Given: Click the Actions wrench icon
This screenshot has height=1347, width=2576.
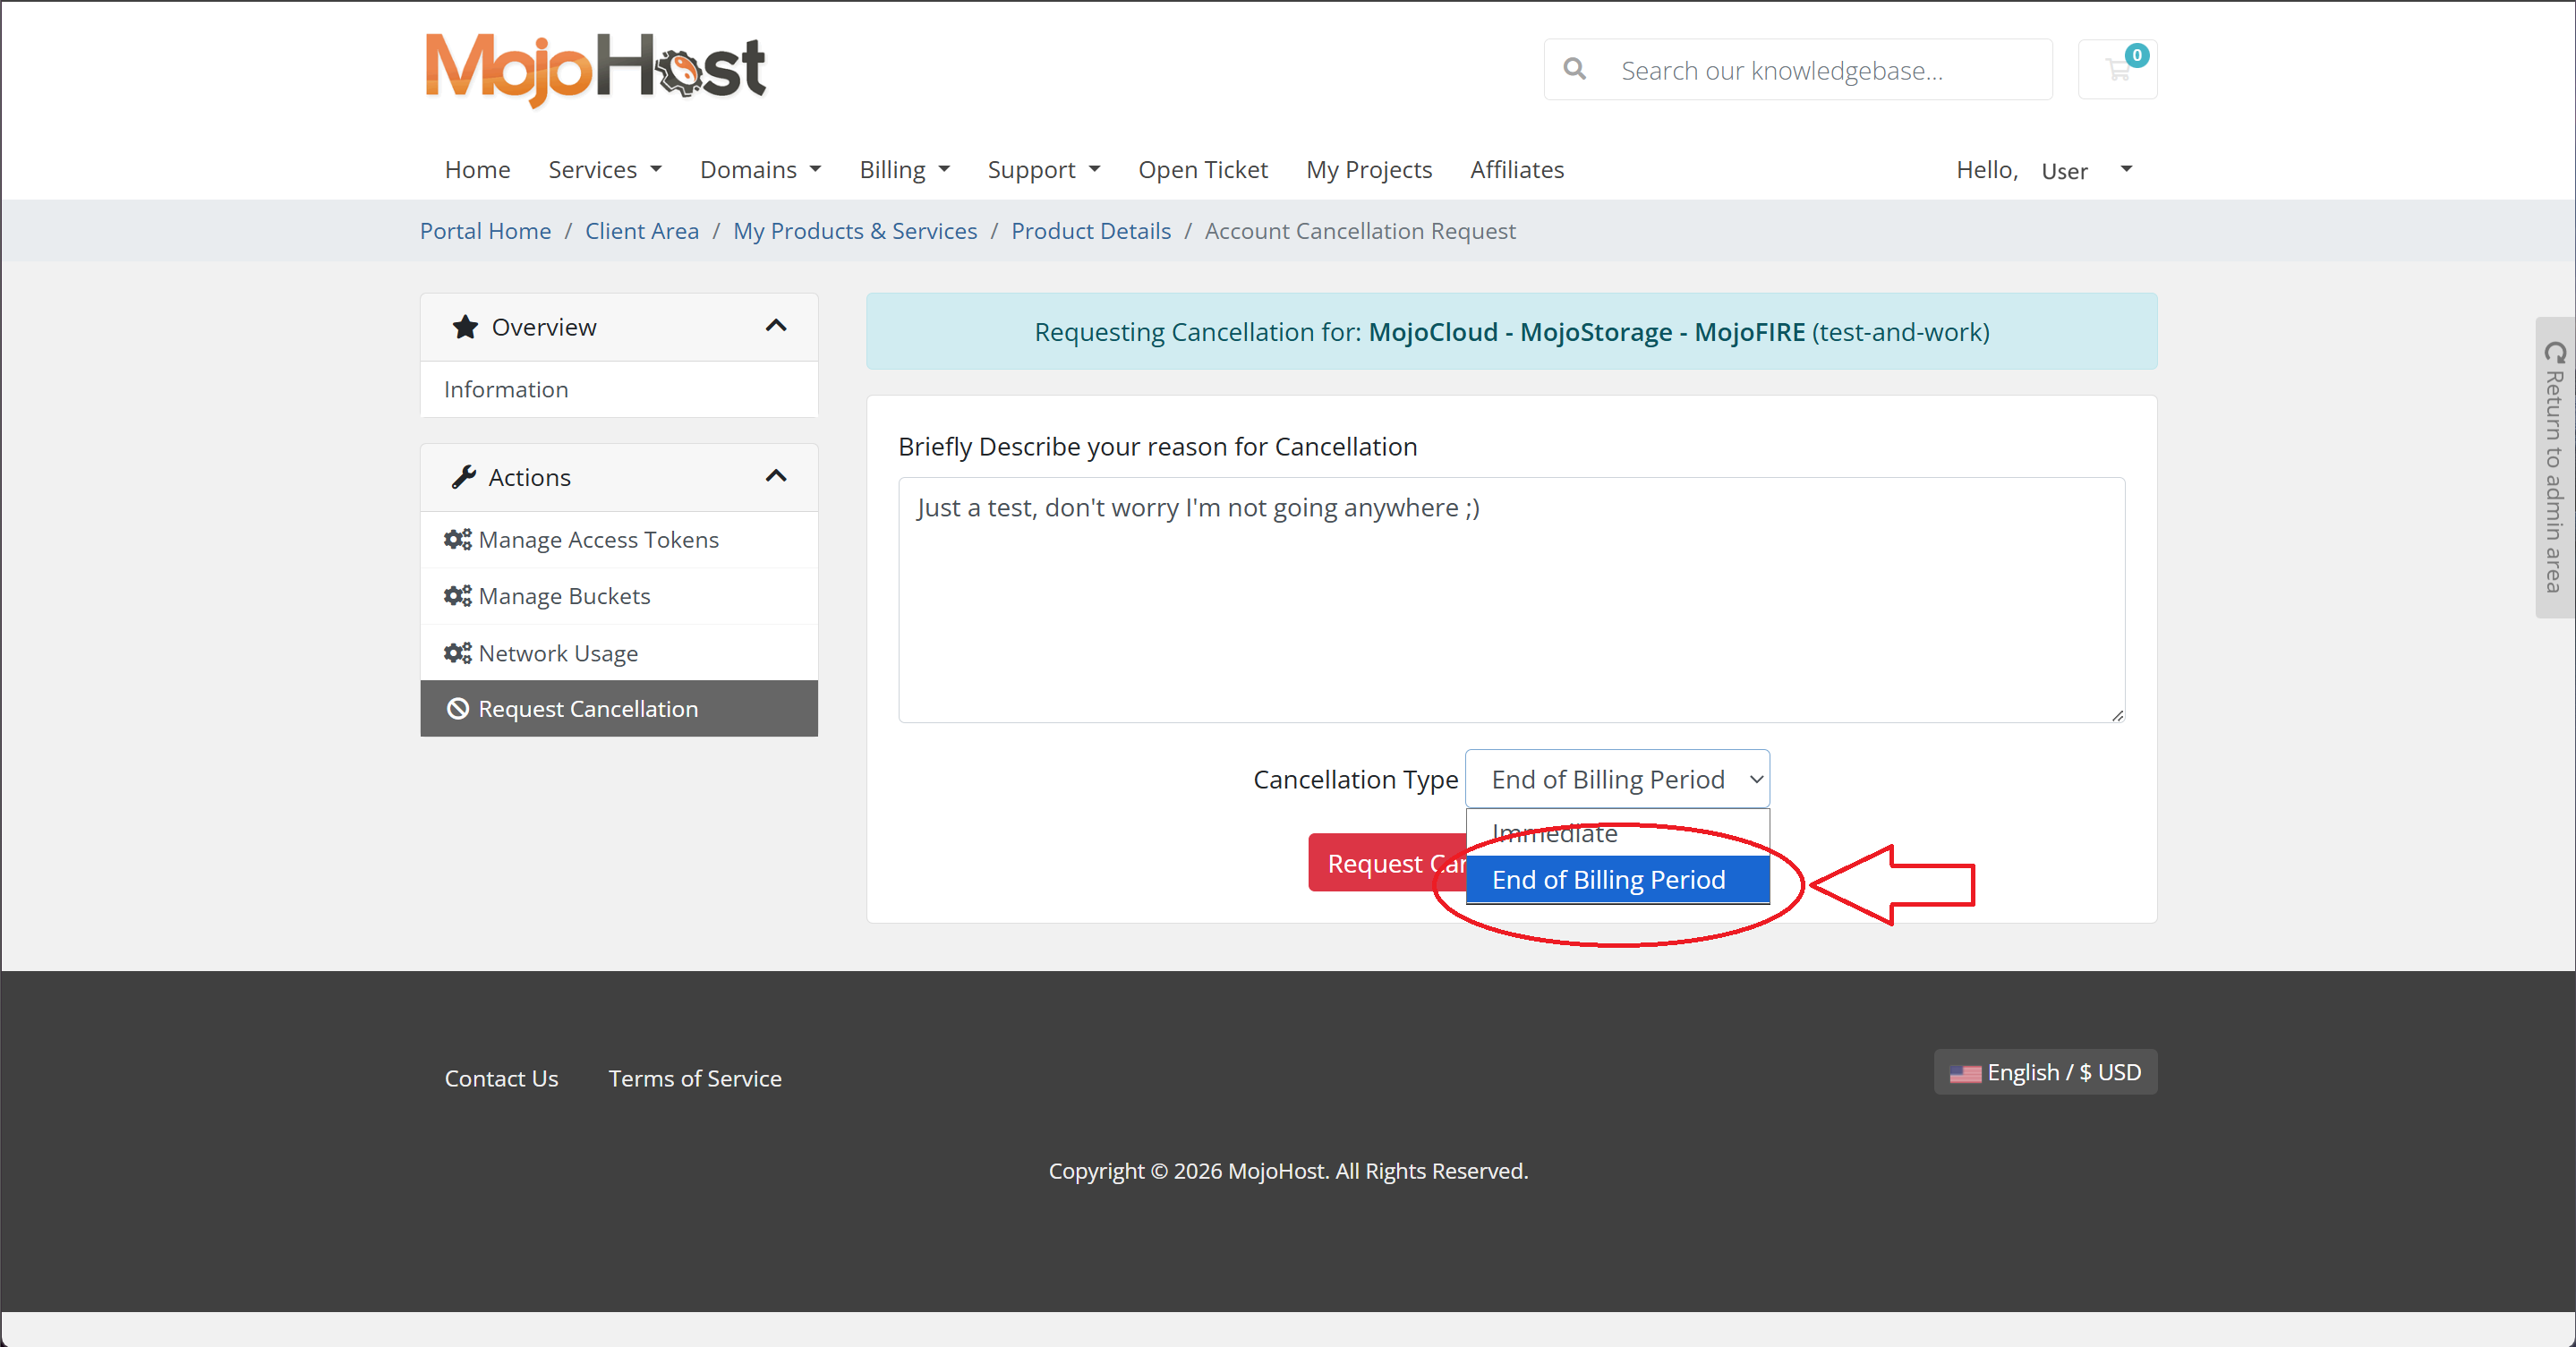Looking at the screenshot, I should tap(464, 477).
